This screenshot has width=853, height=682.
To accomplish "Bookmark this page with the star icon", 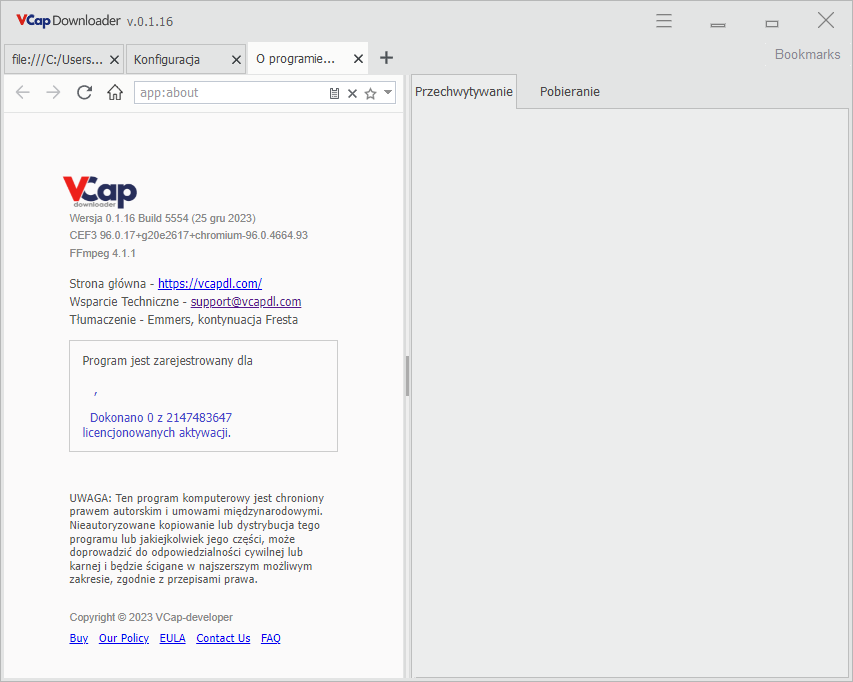I will click(x=370, y=94).
